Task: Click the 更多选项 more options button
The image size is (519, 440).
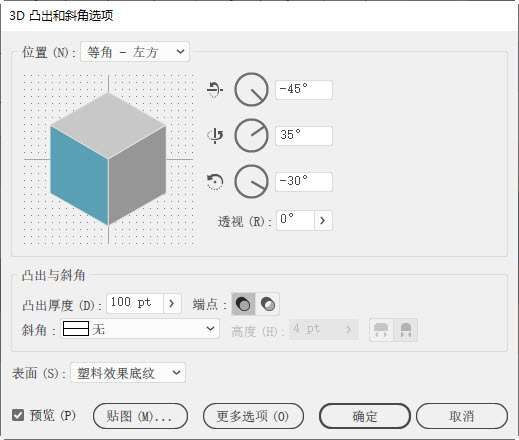Action: pyautogui.click(x=253, y=416)
